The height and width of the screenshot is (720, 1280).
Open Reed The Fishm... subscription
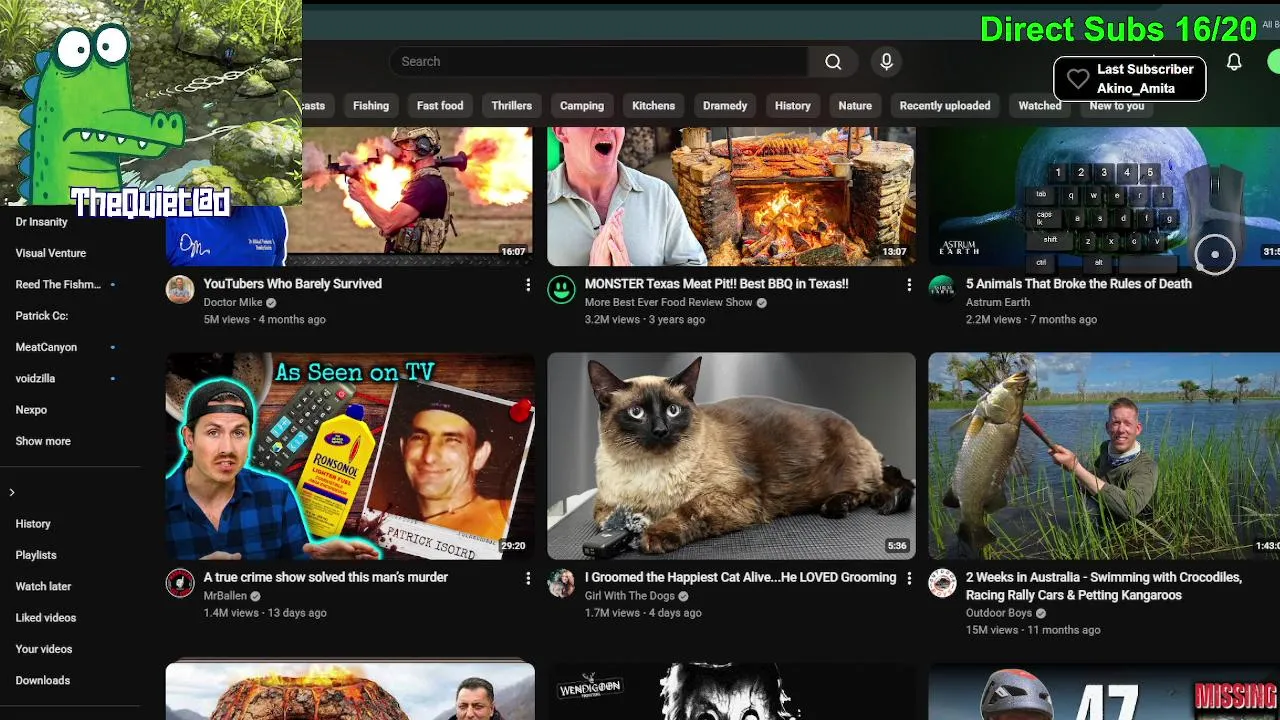tap(58, 285)
